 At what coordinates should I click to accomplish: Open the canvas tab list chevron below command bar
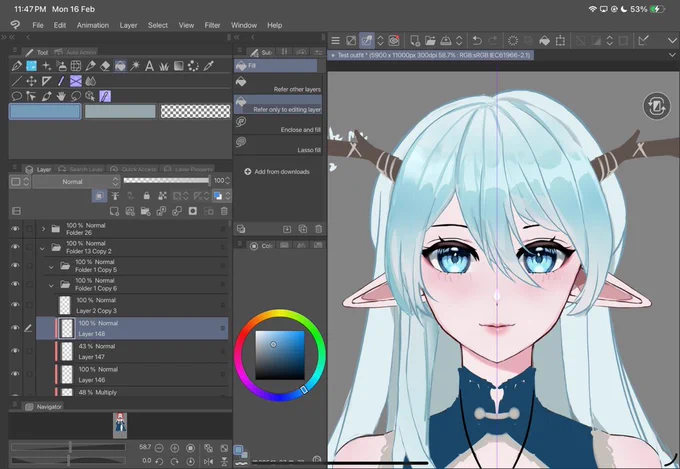[x=672, y=55]
